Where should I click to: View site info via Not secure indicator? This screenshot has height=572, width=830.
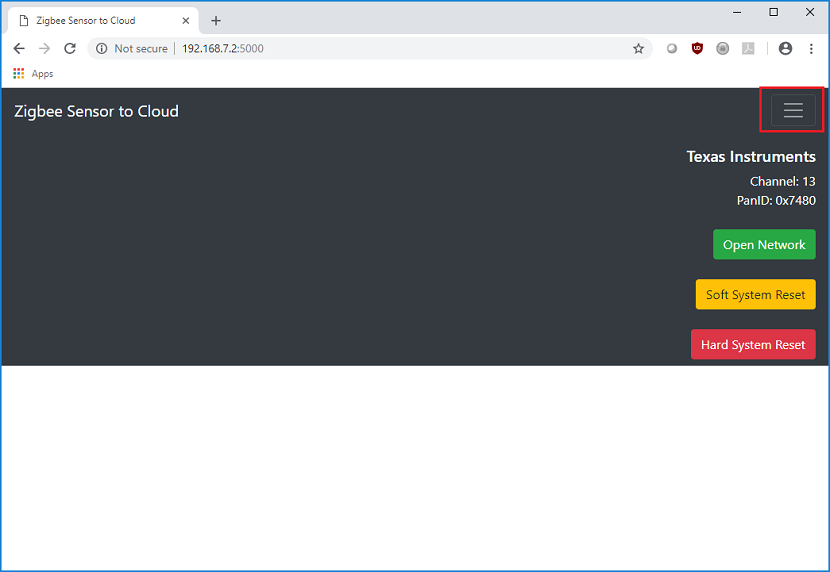132,48
